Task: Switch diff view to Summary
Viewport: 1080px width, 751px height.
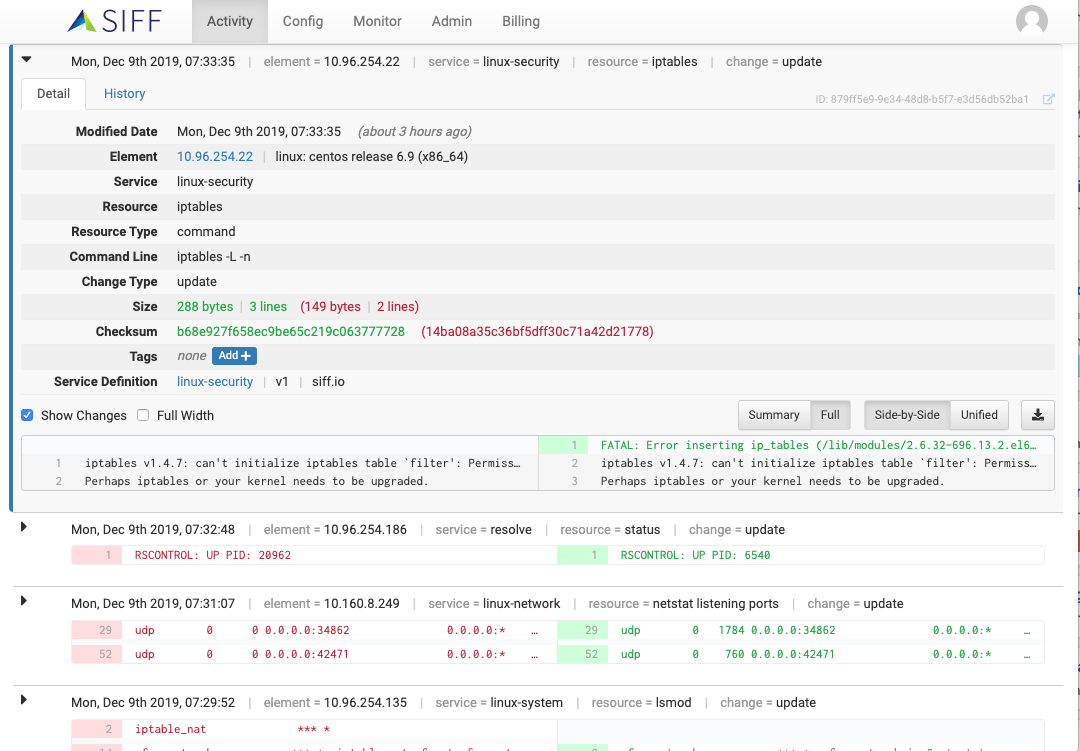Action: click(x=773, y=415)
